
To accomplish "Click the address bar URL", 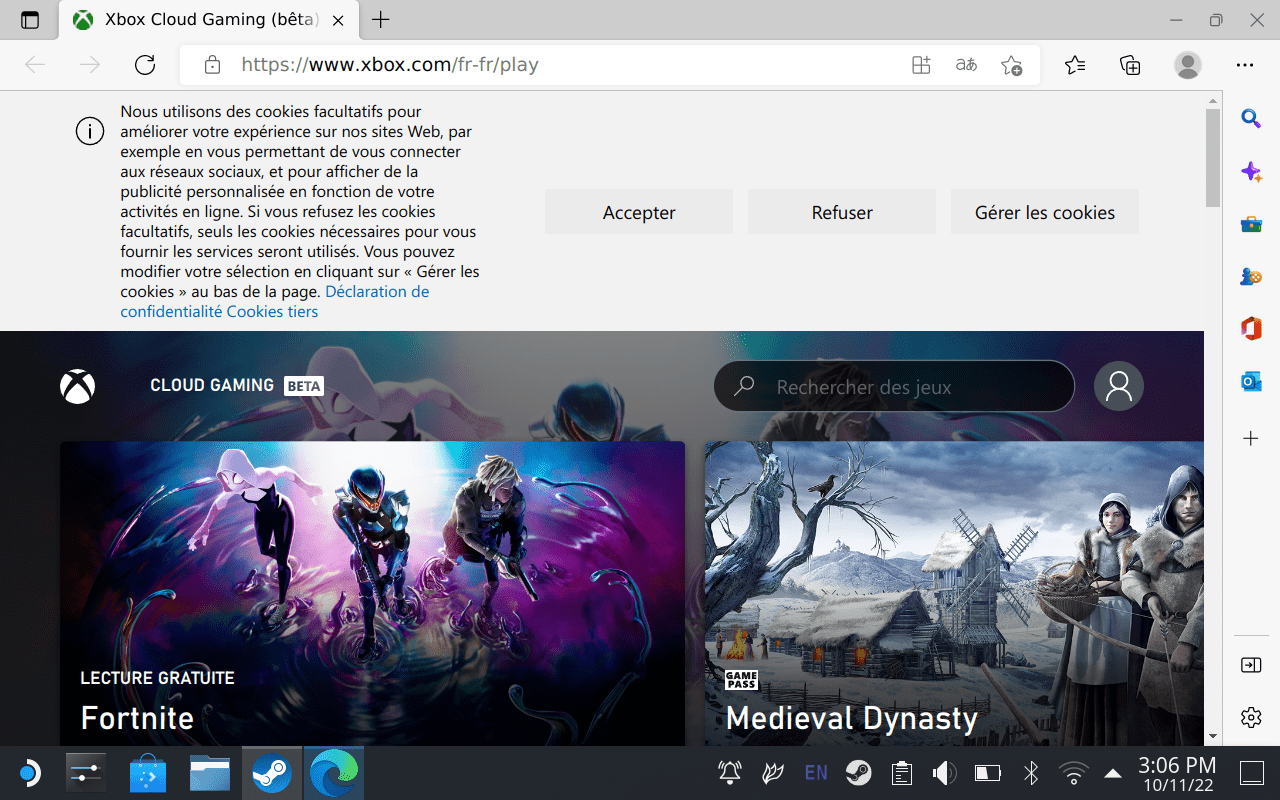I will click(390, 65).
